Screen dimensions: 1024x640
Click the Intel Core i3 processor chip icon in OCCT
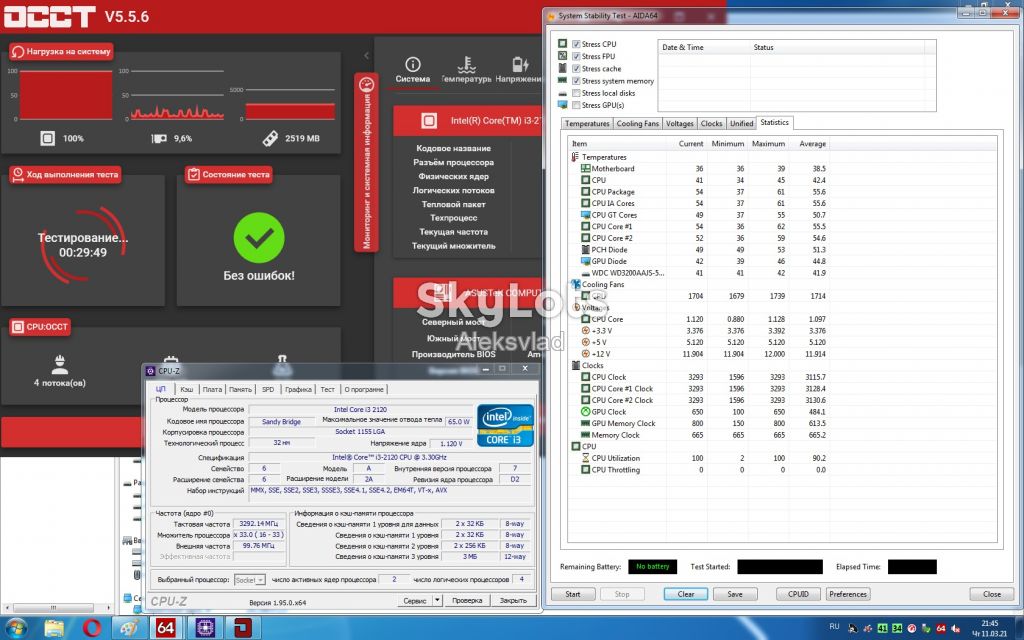click(429, 121)
